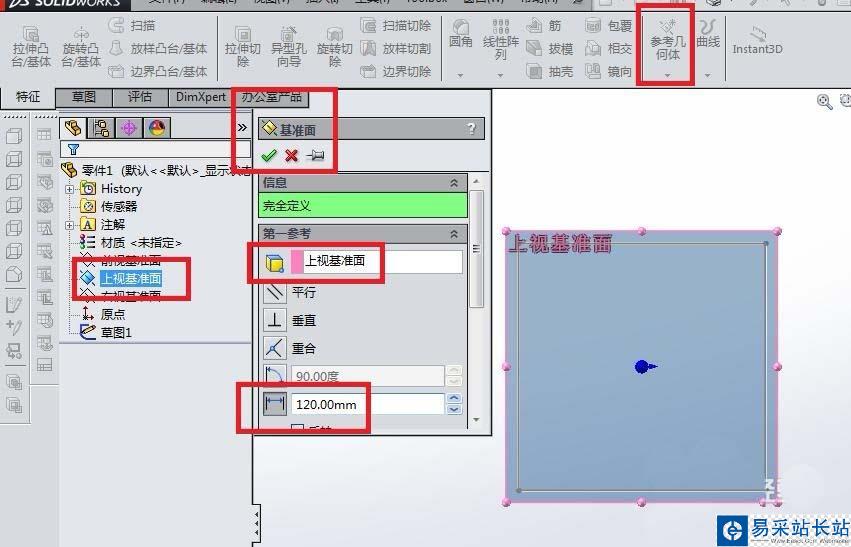Expand the History tree node
The height and width of the screenshot is (547, 851).
[x=69, y=189]
